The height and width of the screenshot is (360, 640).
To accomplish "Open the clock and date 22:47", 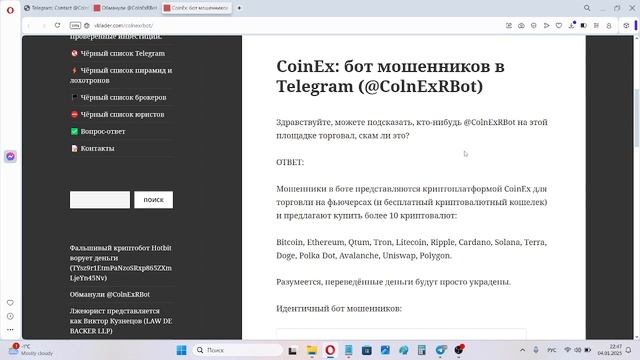I will (609, 350).
